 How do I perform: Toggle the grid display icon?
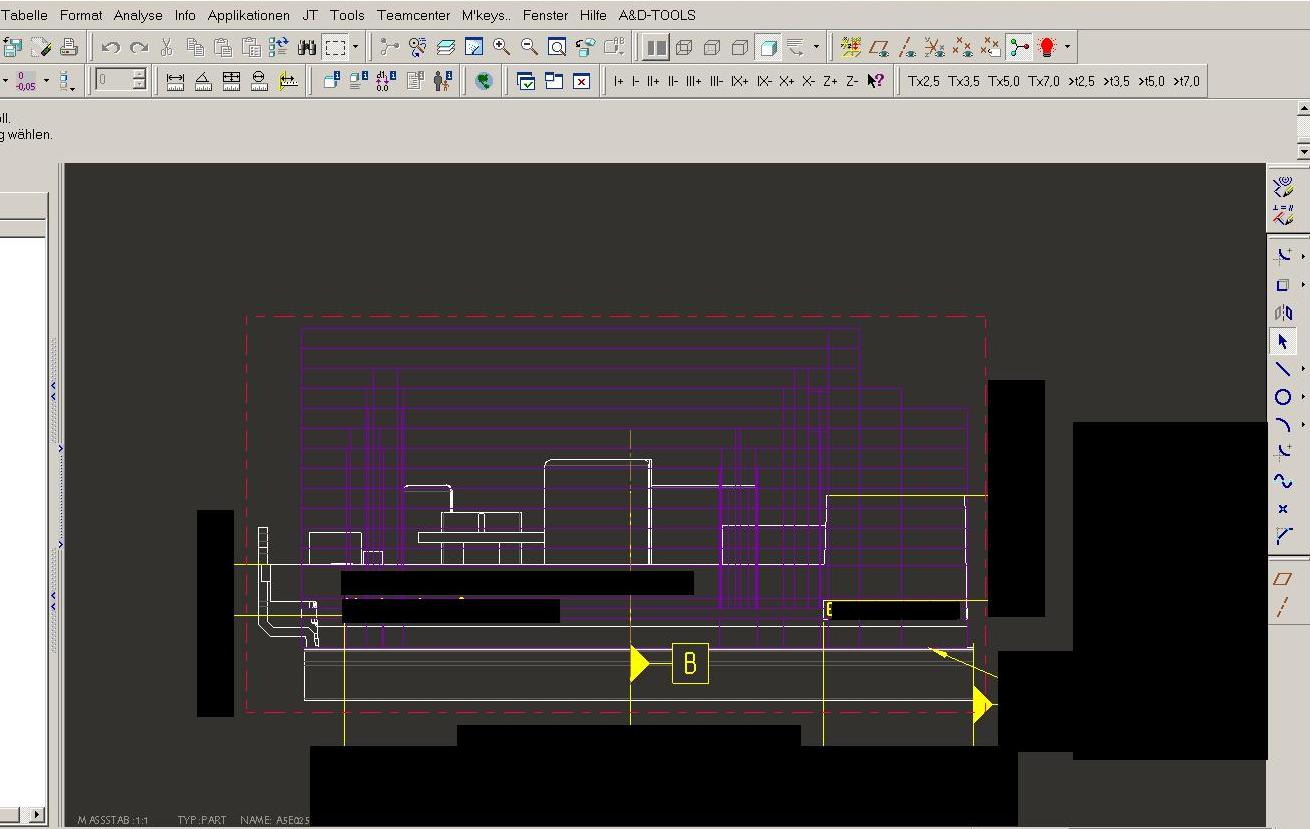(x=851, y=47)
